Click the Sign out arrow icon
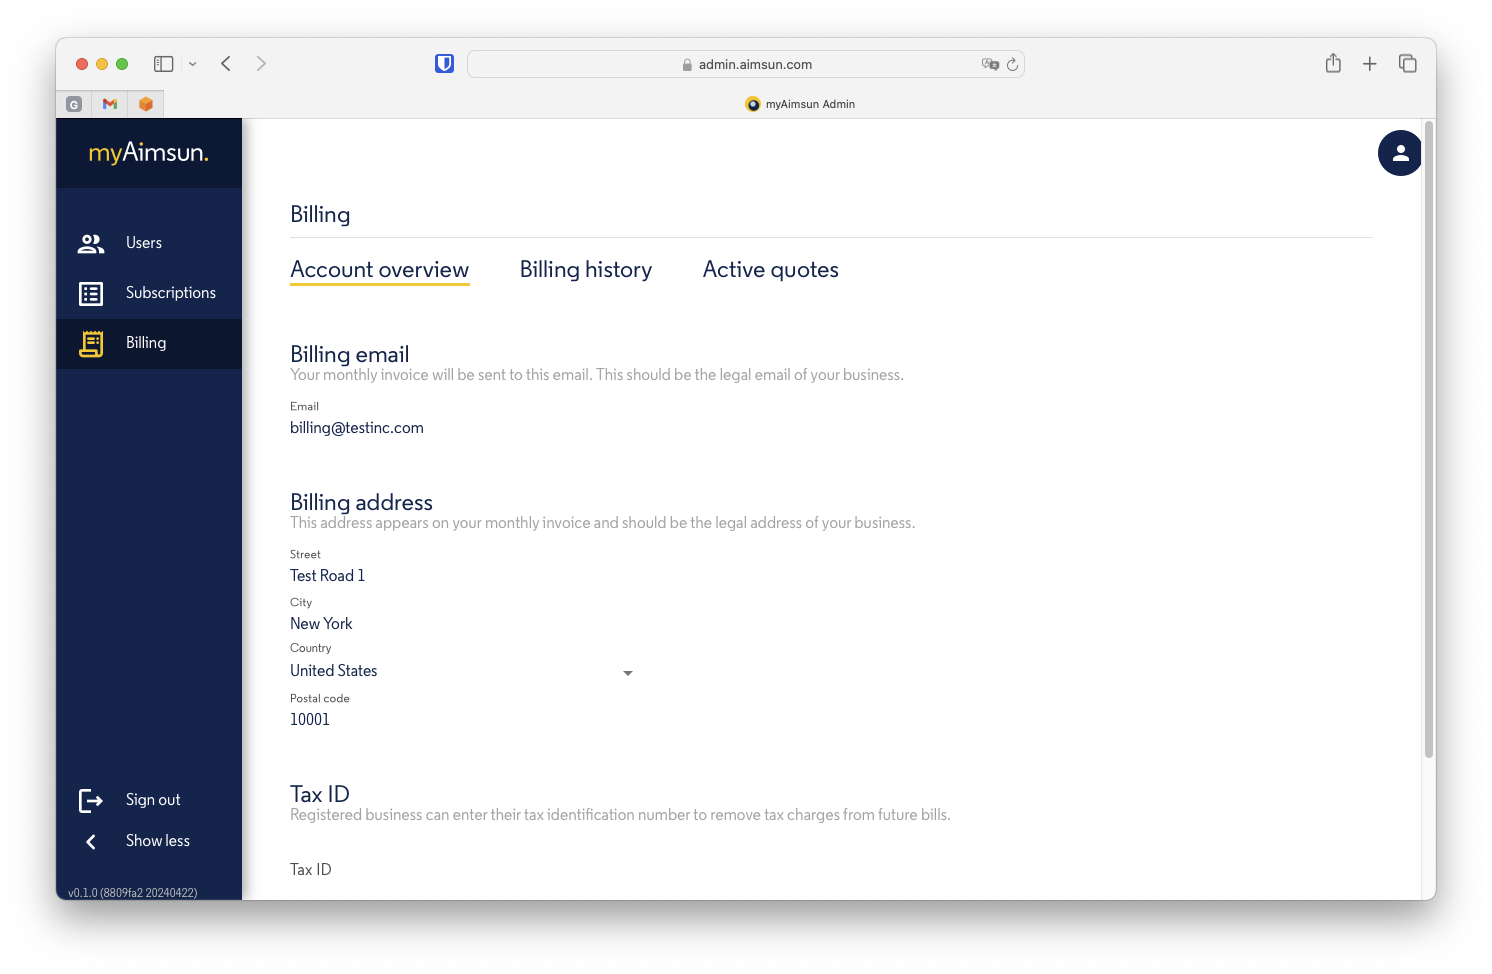 pos(90,800)
